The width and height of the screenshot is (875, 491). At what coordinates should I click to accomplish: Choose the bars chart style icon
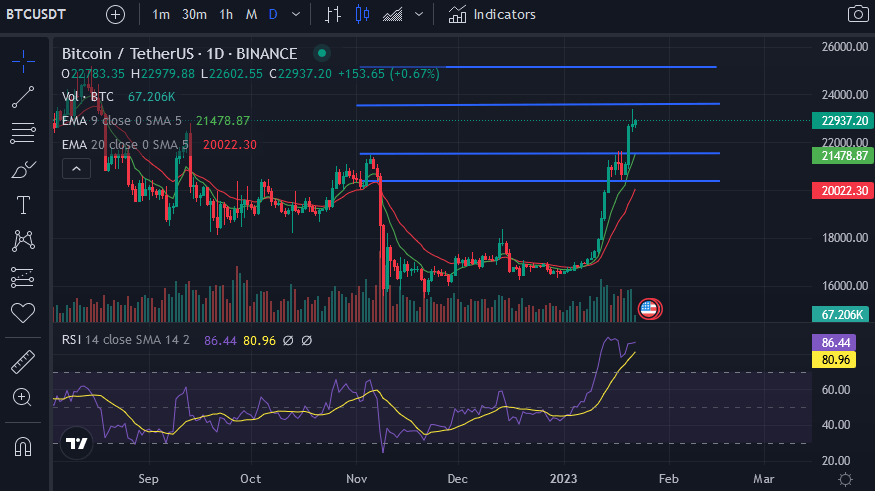333,15
